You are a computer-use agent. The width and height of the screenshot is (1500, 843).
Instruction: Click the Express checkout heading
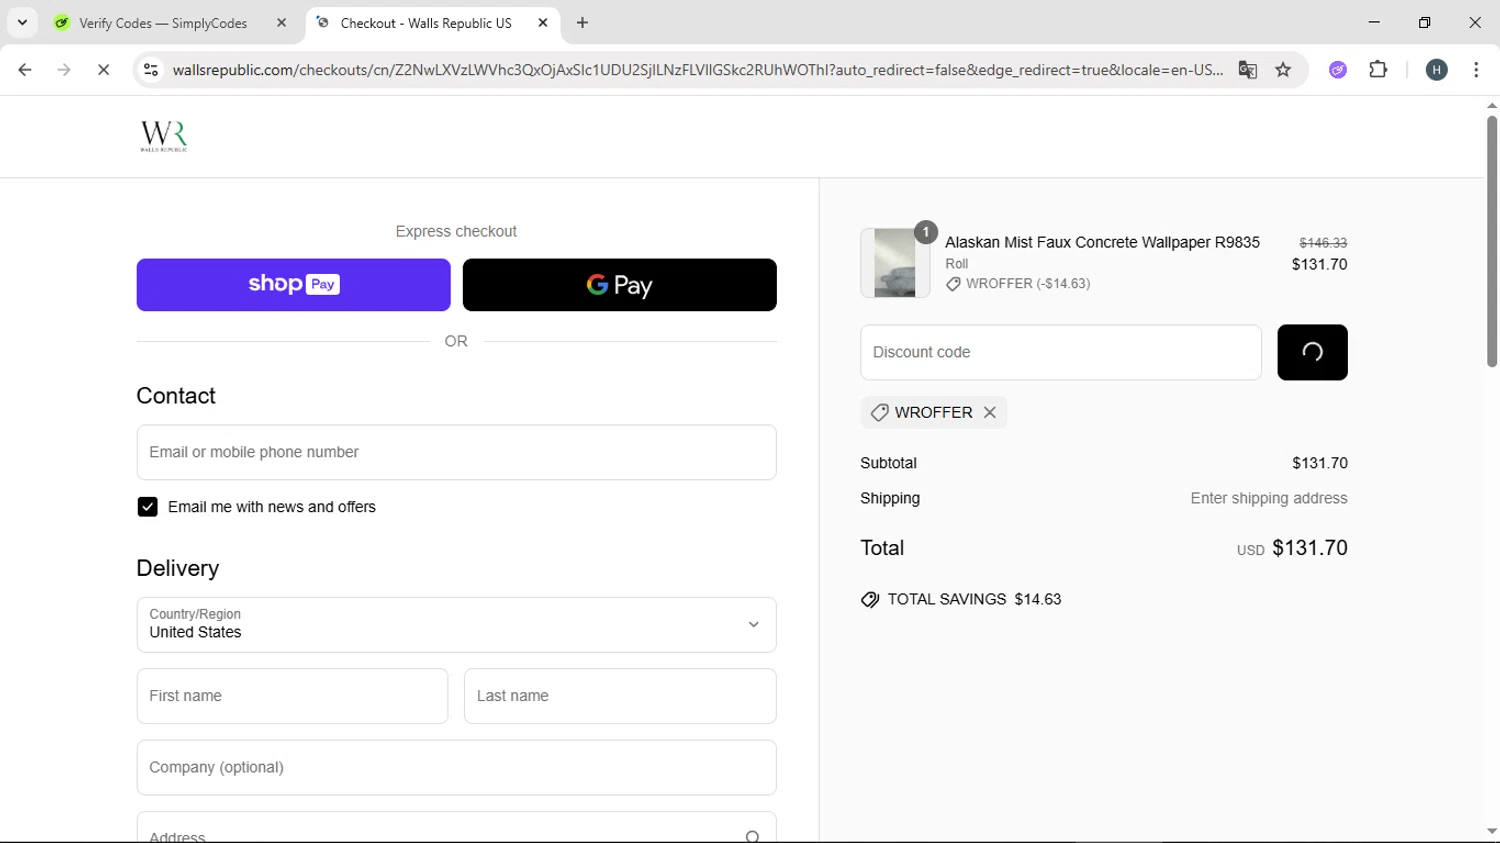pos(456,232)
